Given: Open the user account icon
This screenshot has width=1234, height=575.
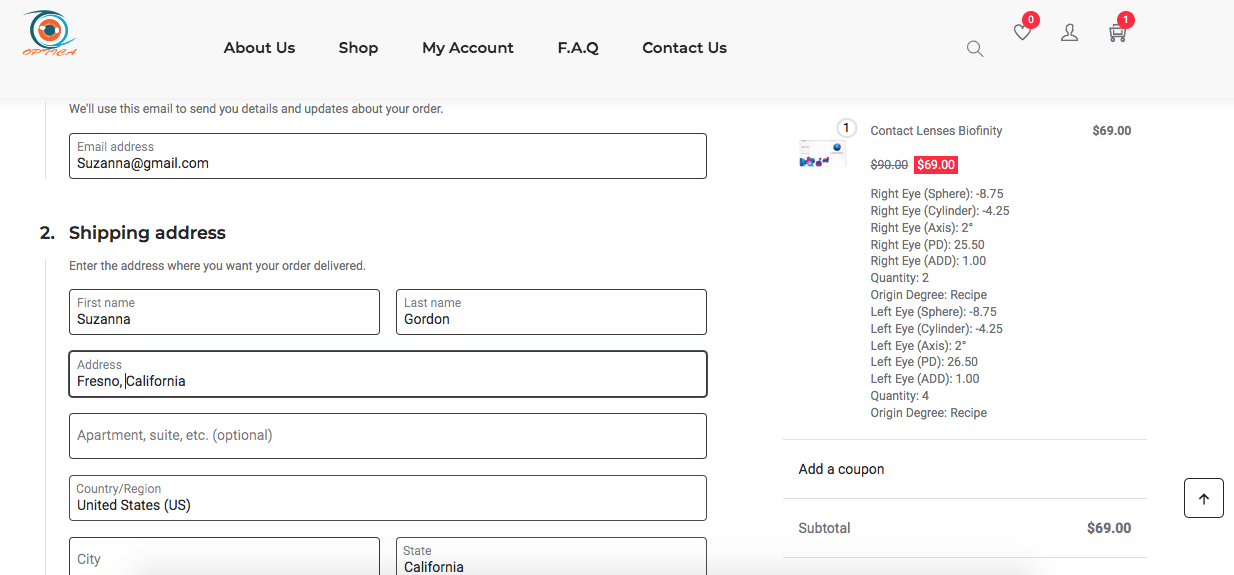Looking at the screenshot, I should (x=1069, y=33).
